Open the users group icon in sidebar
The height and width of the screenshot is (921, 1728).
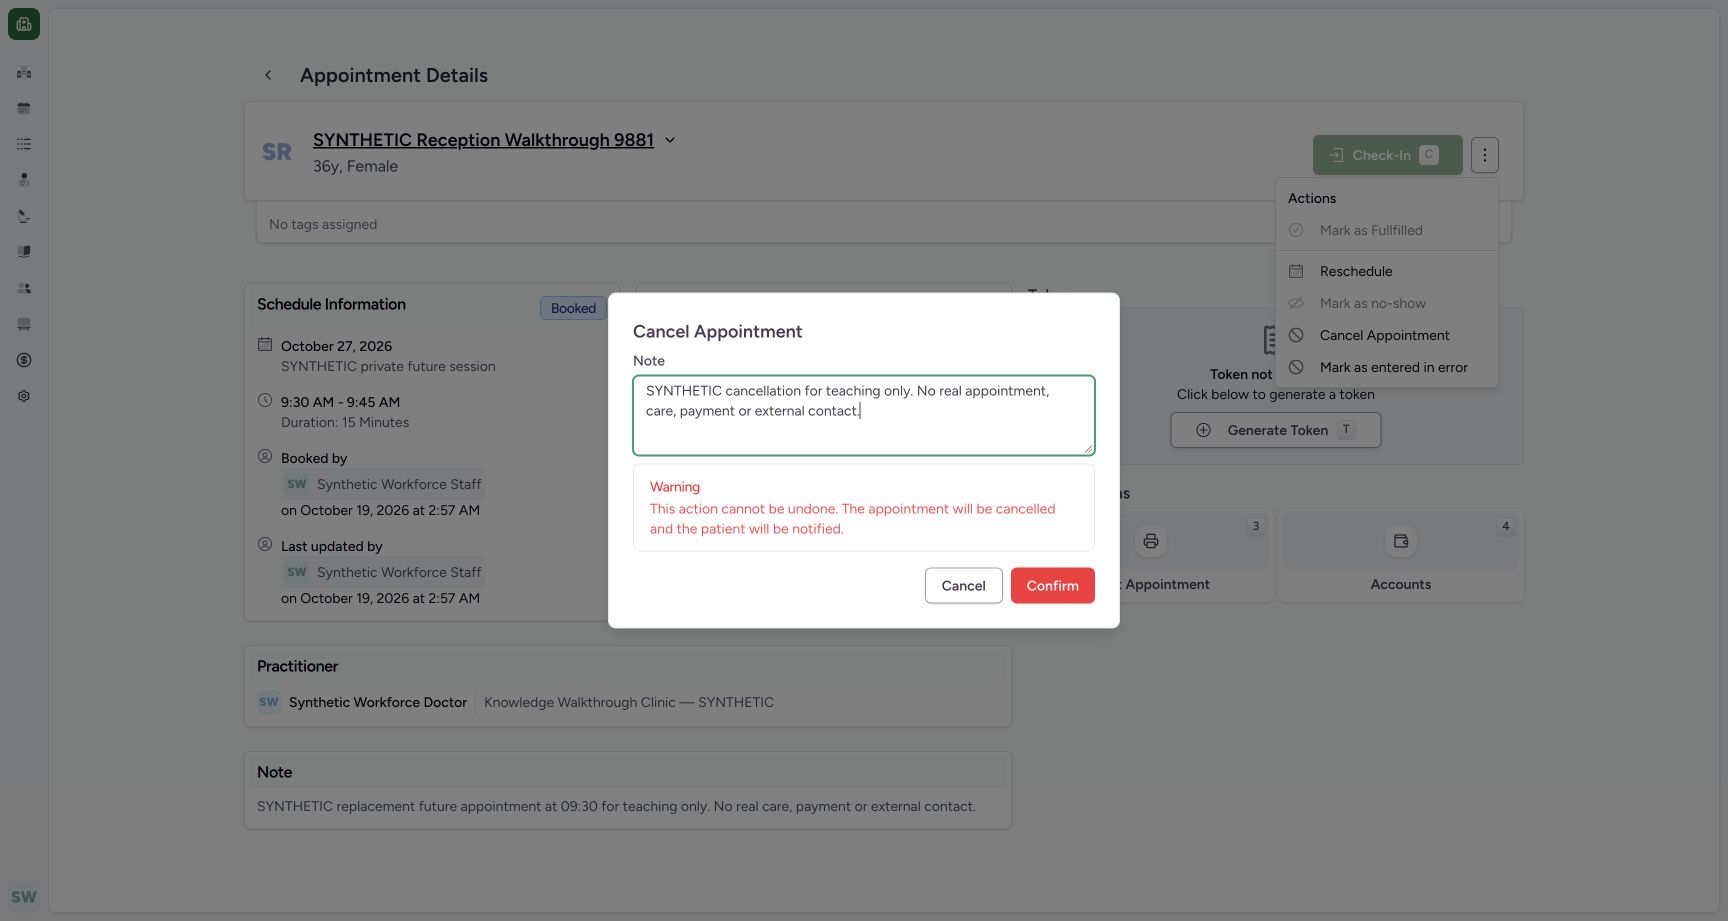pos(24,288)
